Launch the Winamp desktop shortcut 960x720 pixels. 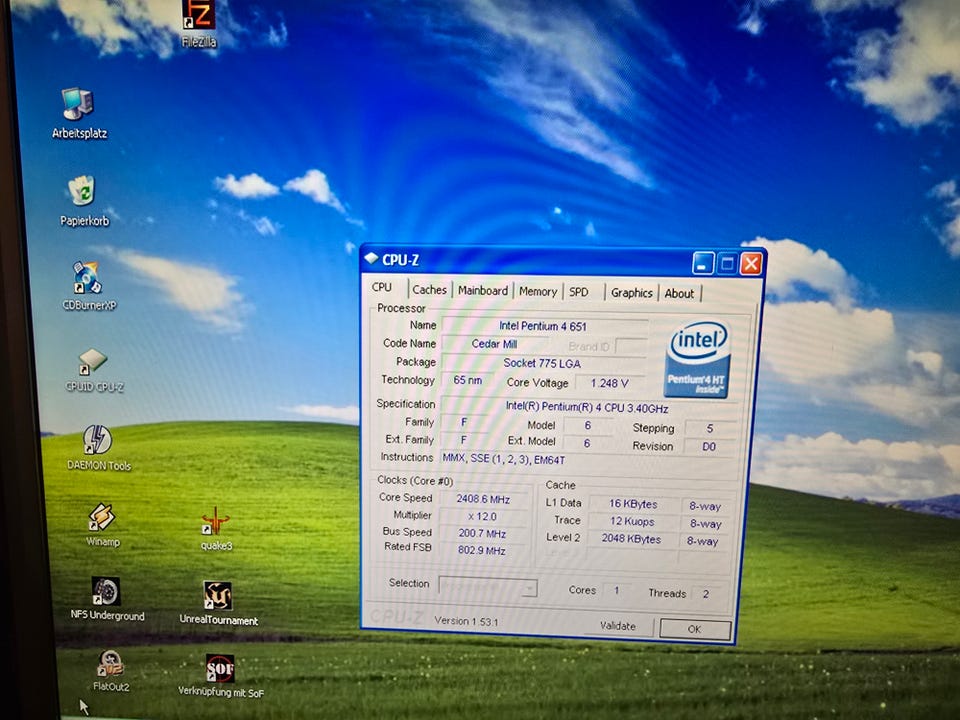click(x=102, y=525)
